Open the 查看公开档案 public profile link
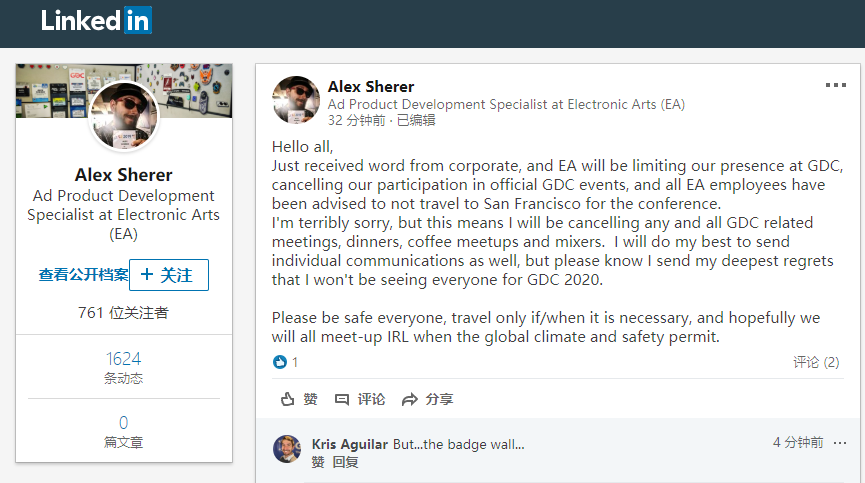 pyautogui.click(x=83, y=275)
